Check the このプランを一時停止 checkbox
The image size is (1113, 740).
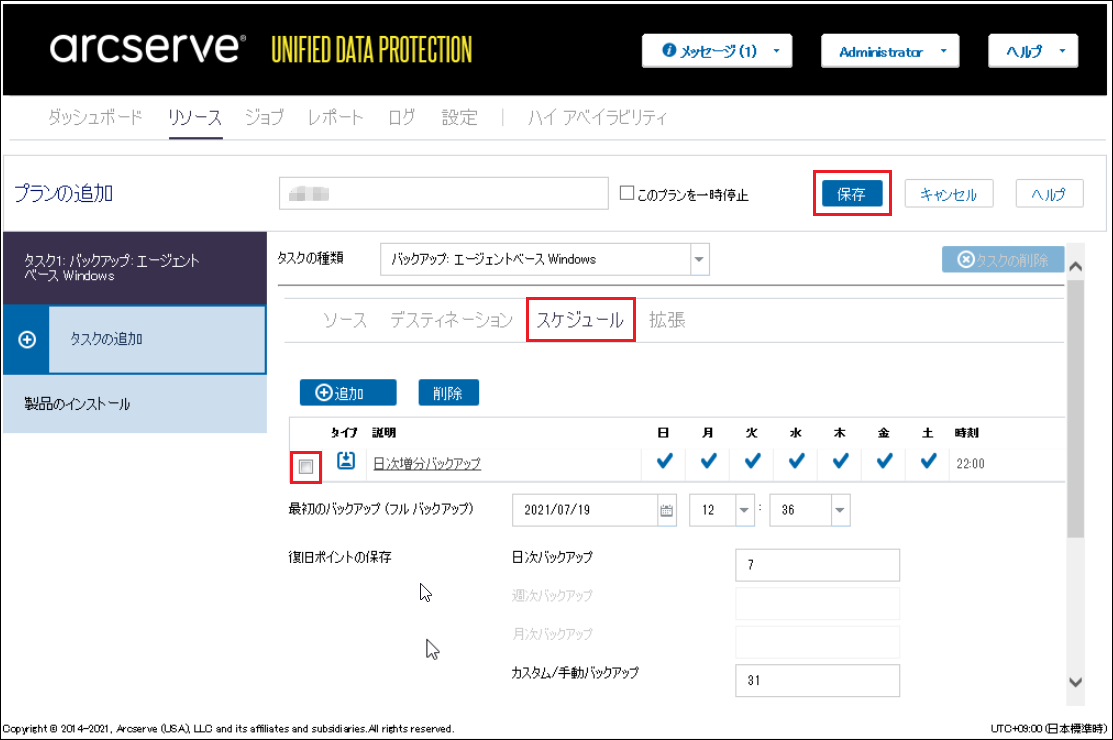(627, 193)
